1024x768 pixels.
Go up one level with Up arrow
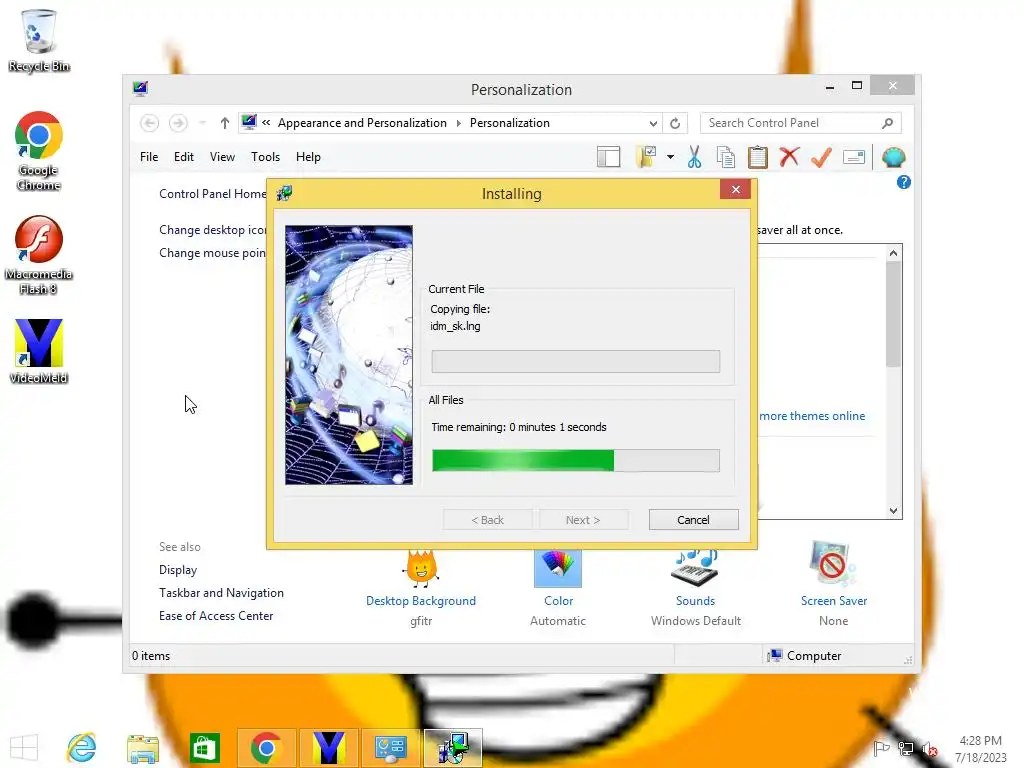tap(225, 123)
